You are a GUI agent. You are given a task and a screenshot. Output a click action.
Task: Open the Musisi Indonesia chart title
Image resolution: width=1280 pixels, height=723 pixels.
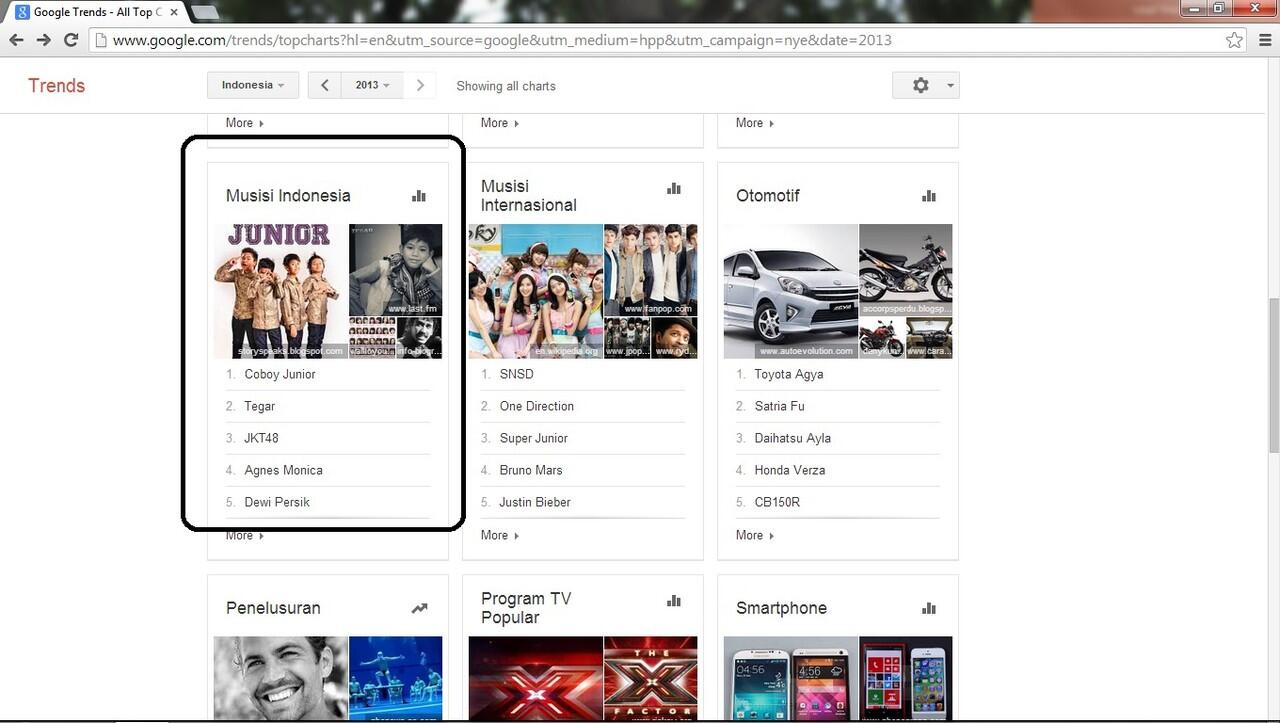click(x=288, y=196)
